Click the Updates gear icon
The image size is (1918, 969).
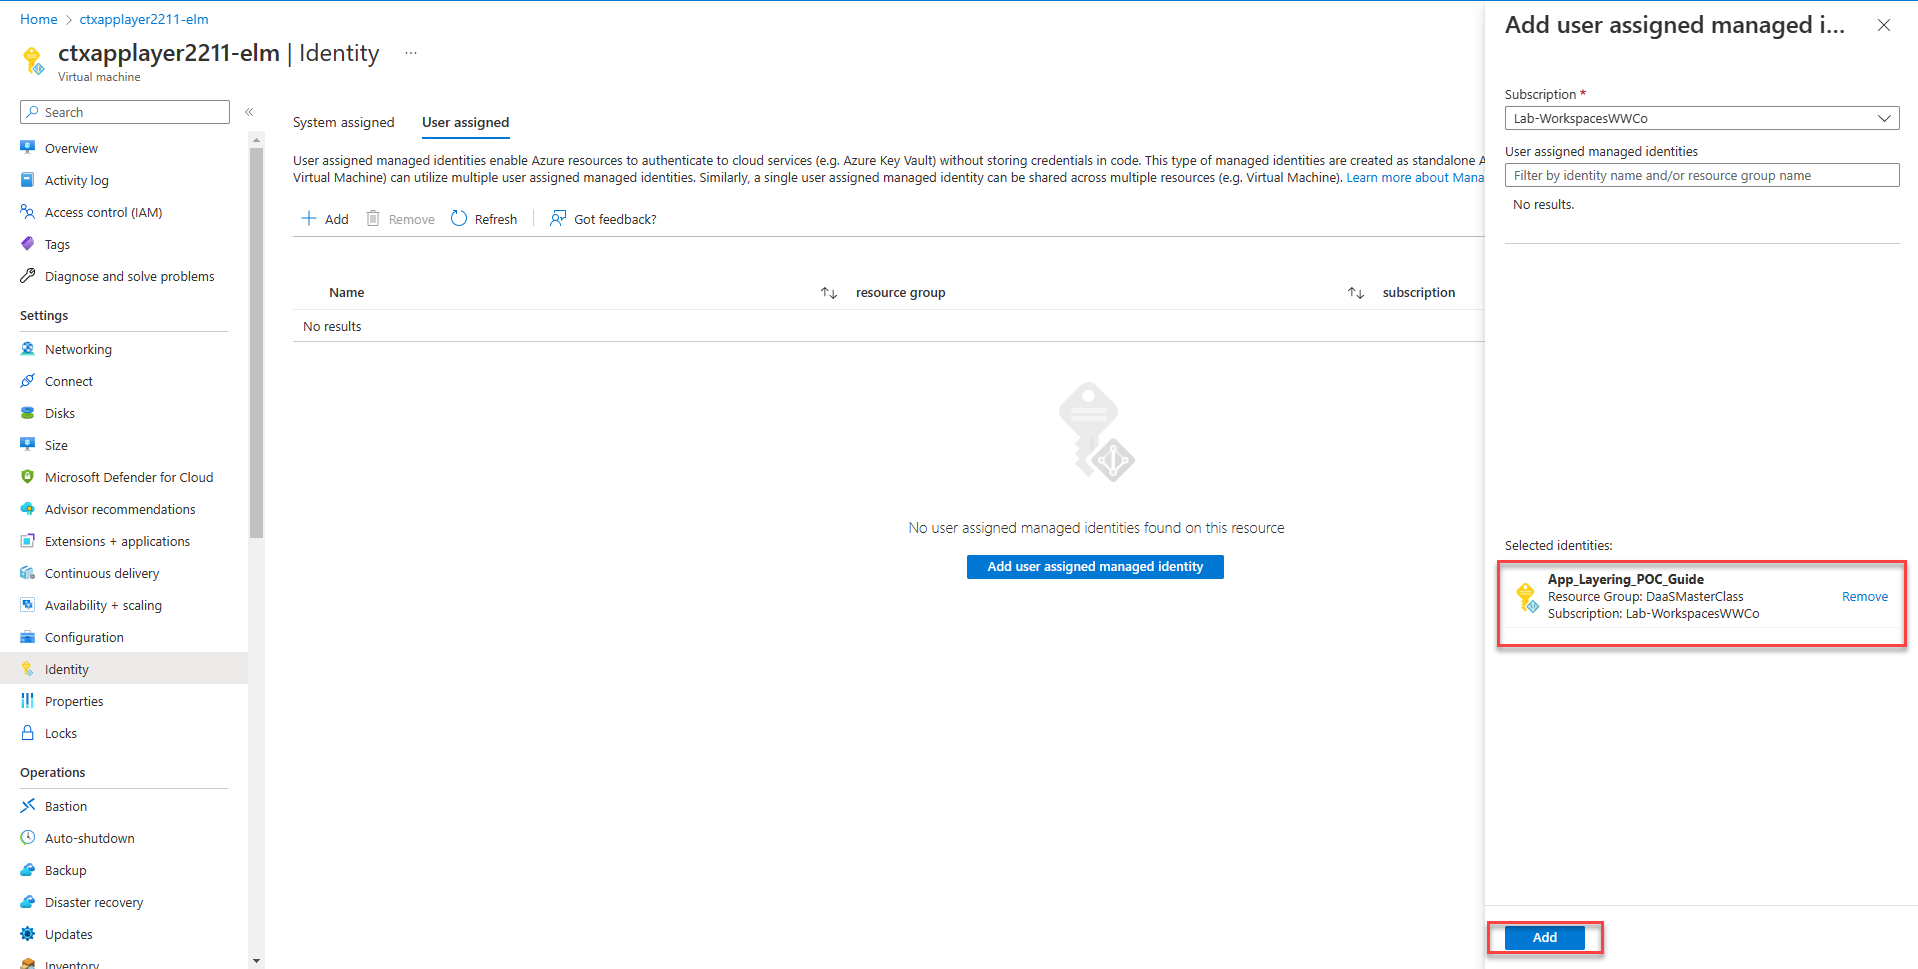coord(28,934)
